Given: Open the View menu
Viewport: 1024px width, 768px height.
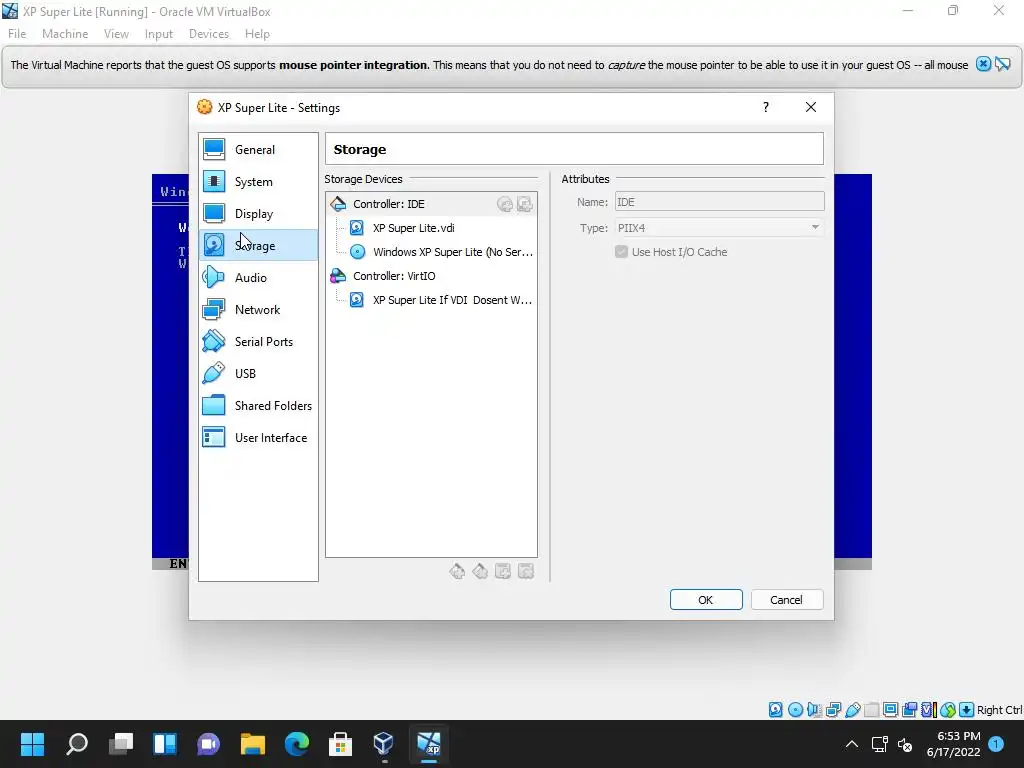Looking at the screenshot, I should click(x=116, y=34).
